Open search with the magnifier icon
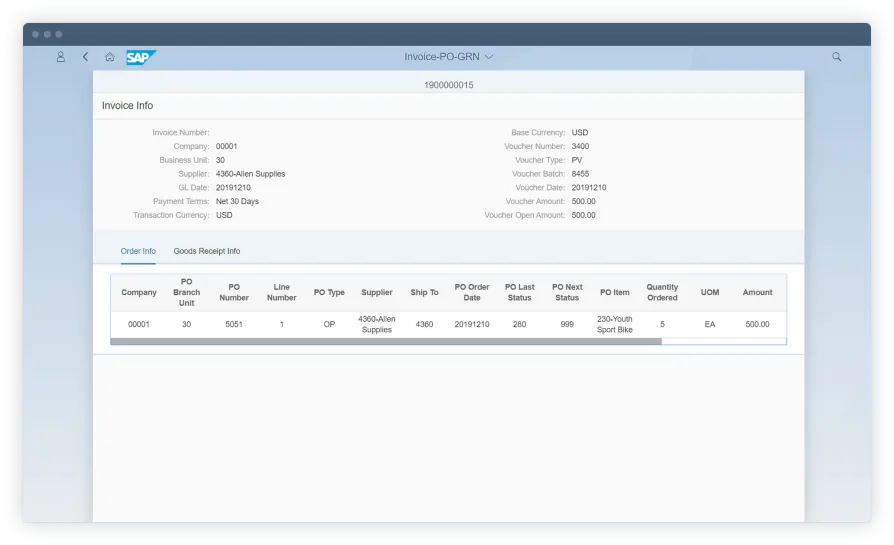Viewport: 894px width, 545px height. pyautogui.click(x=837, y=57)
